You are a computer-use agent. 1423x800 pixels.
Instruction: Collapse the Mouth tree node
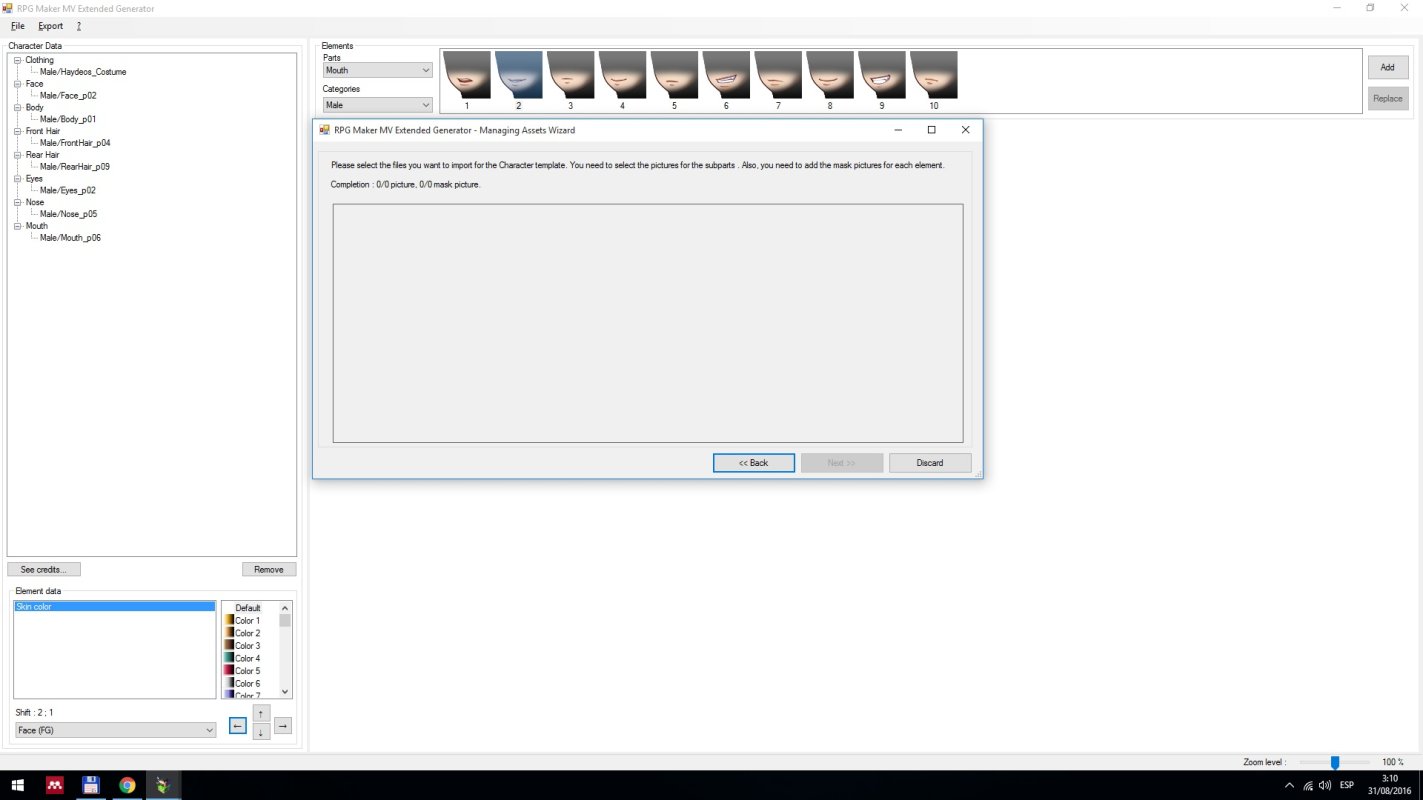click(17, 226)
